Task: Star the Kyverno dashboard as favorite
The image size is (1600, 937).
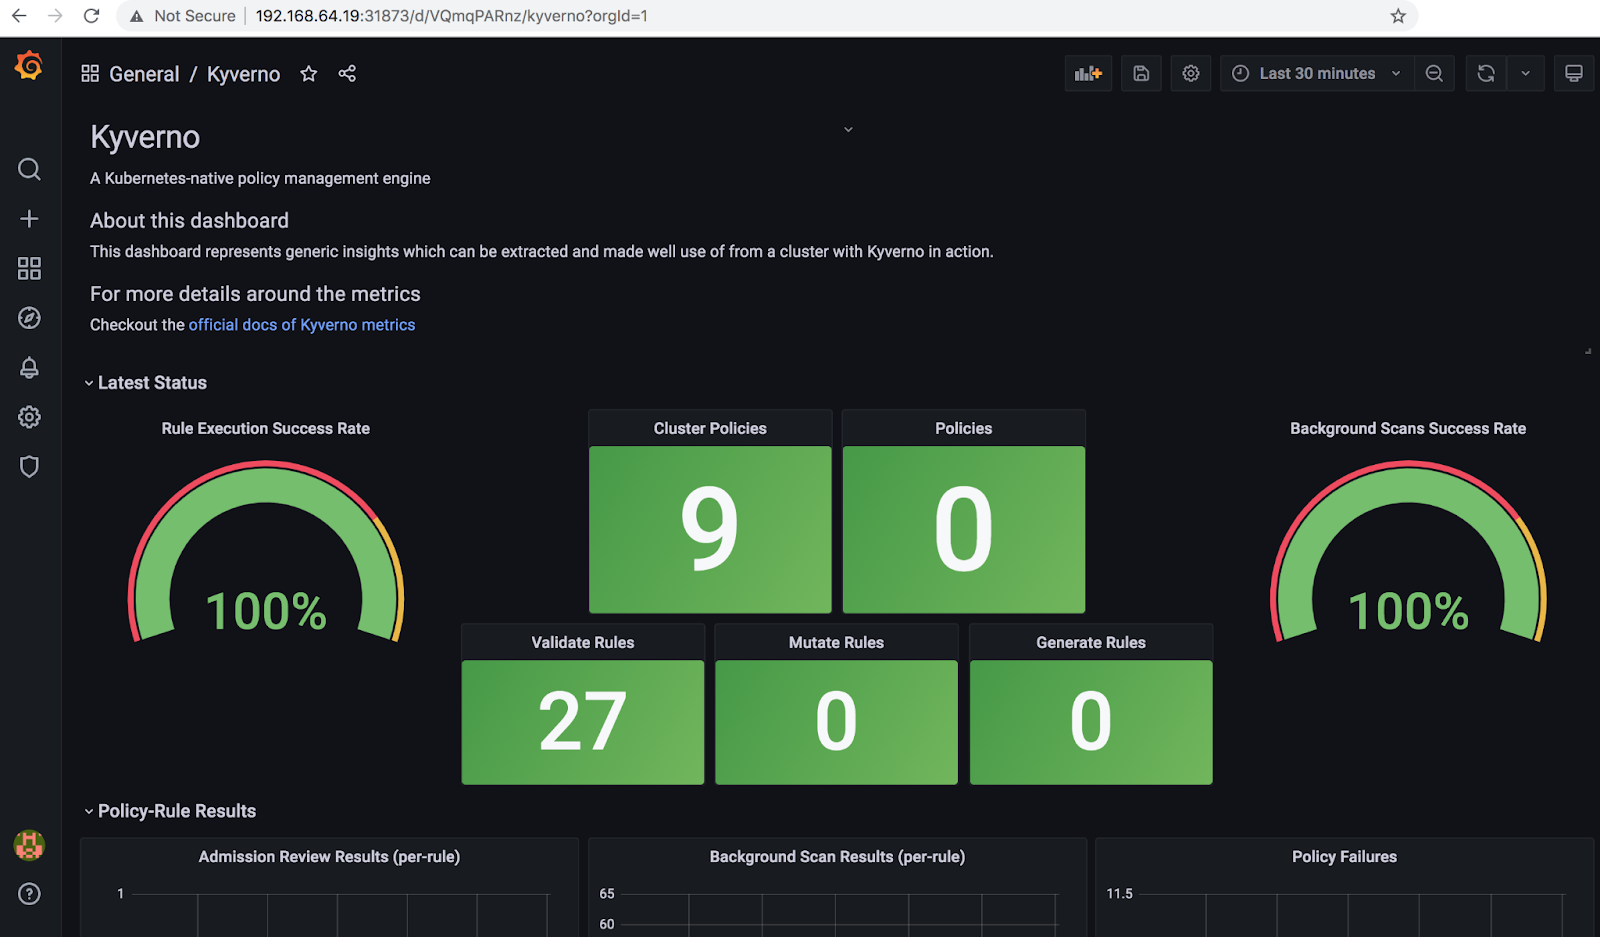Action: coord(309,74)
